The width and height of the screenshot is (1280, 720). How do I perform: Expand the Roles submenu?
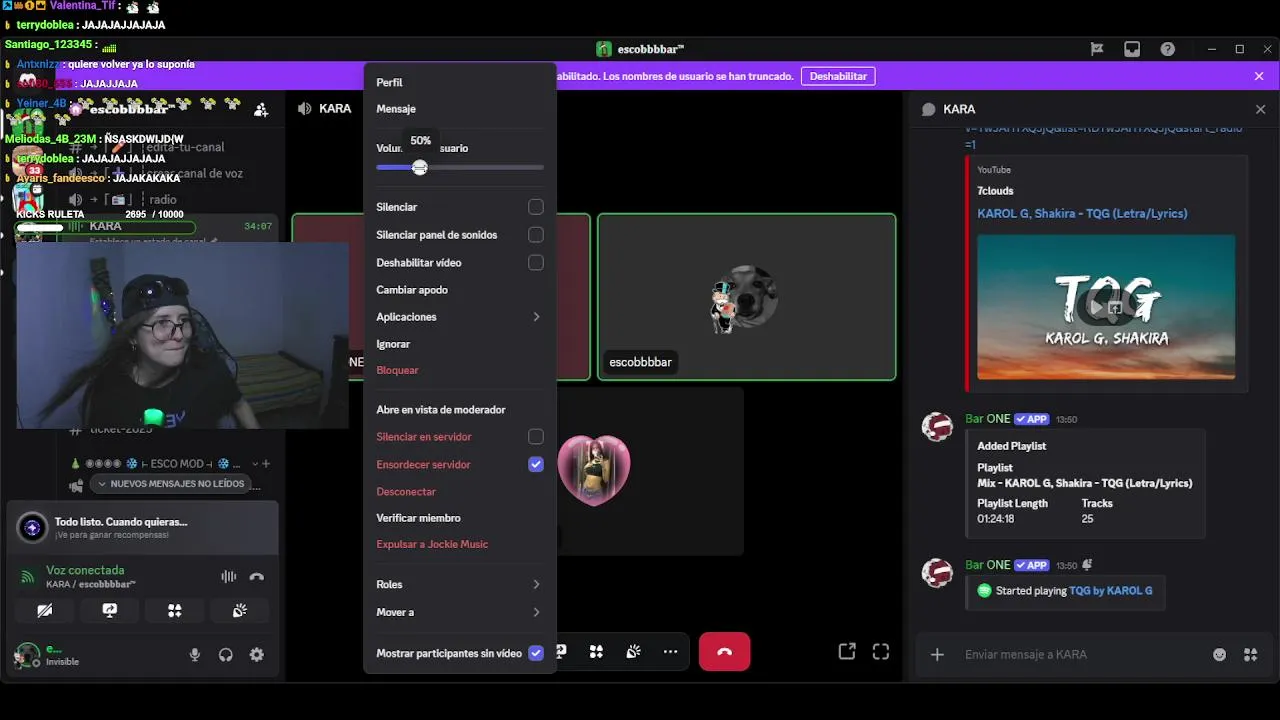coord(460,584)
